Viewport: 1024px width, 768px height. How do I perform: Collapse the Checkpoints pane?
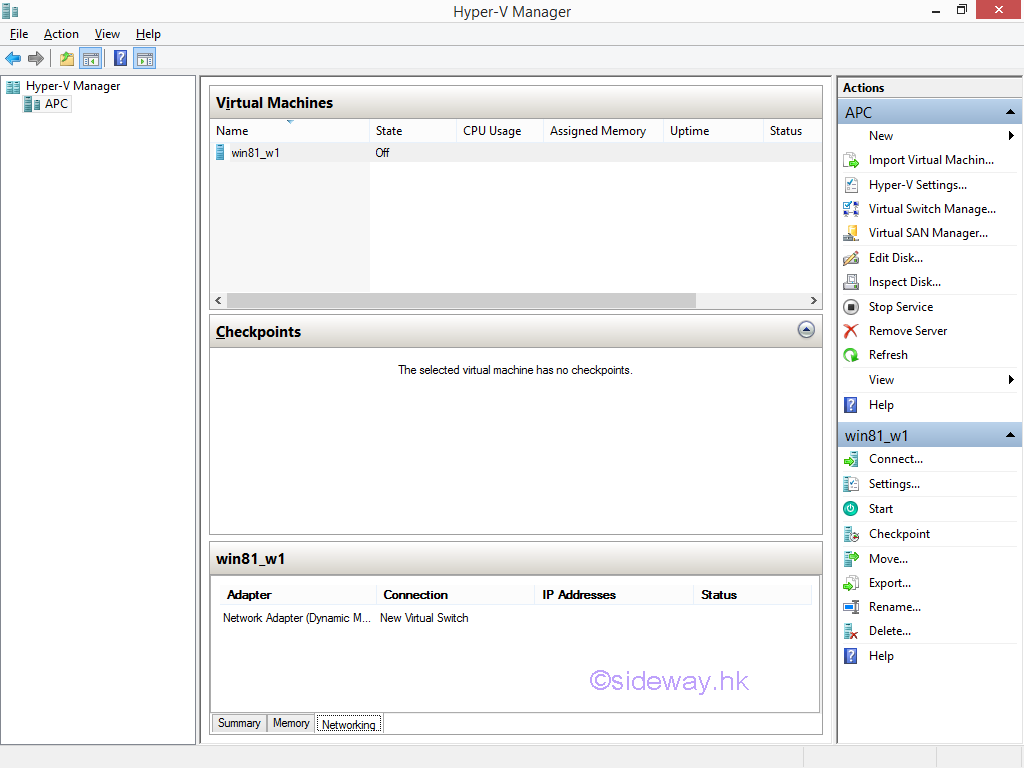[x=806, y=330]
